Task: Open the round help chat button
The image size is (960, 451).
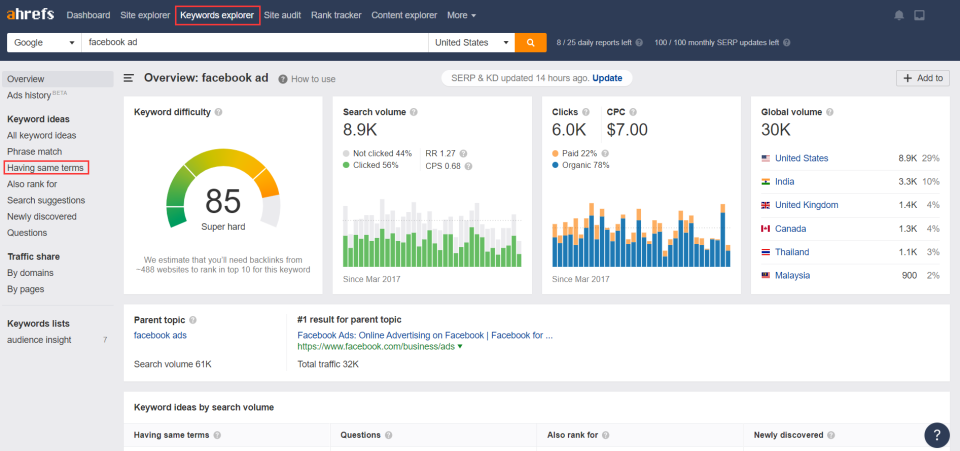Action: click(937, 434)
